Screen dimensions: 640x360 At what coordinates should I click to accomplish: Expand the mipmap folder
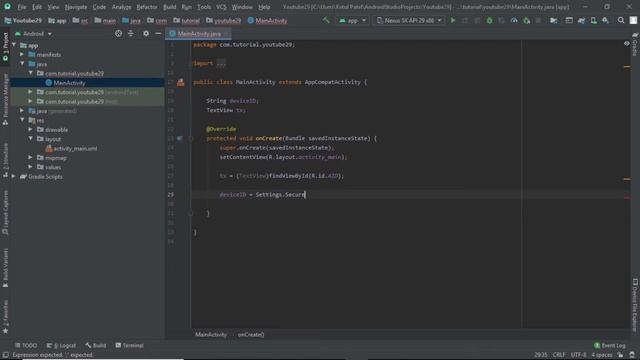[x=31, y=158]
